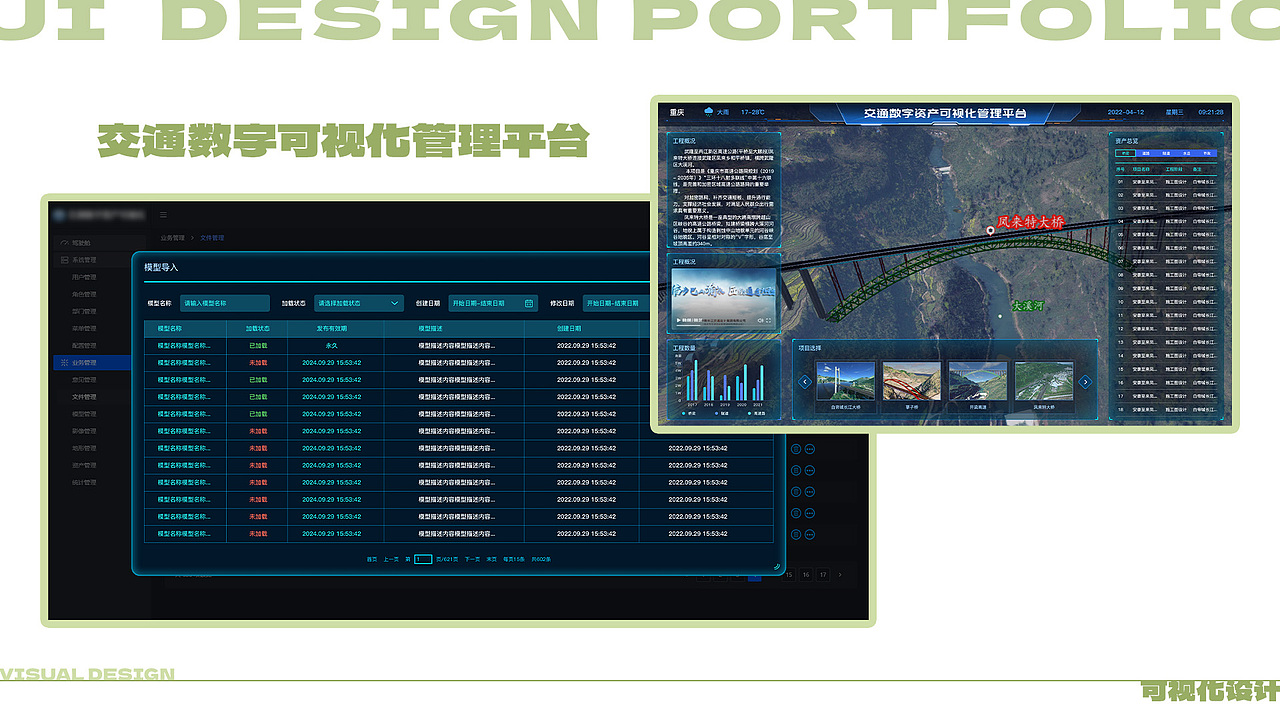This screenshot has width=1280, height=720.
Task: Click the 2021 bar group in 工程数量 chart
Action: [x=760, y=383]
